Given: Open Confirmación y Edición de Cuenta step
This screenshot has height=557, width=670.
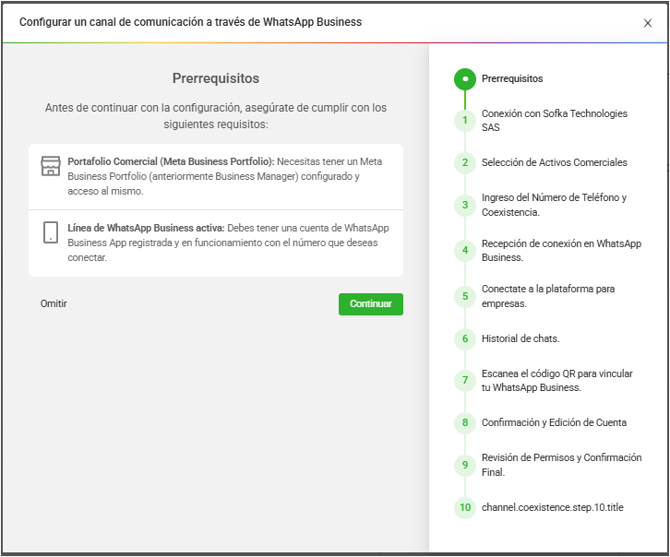Looking at the screenshot, I should coord(554,423).
